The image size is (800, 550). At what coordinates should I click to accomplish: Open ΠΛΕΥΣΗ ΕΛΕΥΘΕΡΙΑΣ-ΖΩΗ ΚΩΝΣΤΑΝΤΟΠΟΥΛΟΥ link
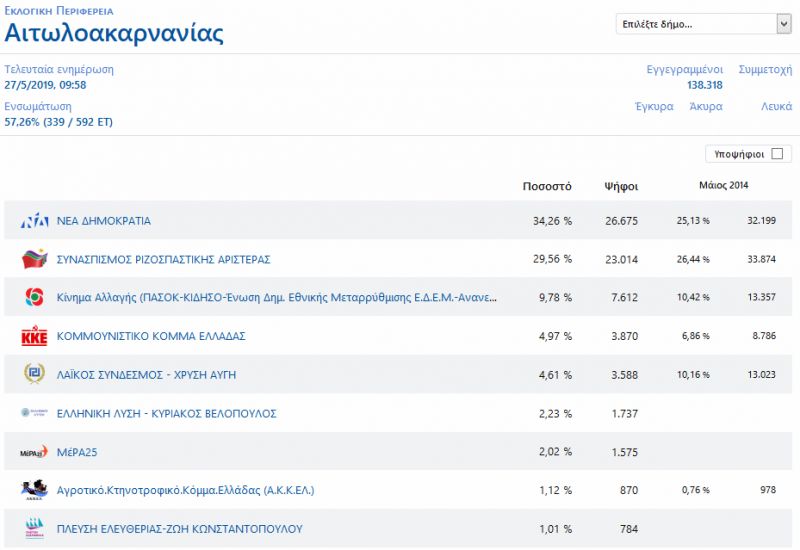(180, 529)
